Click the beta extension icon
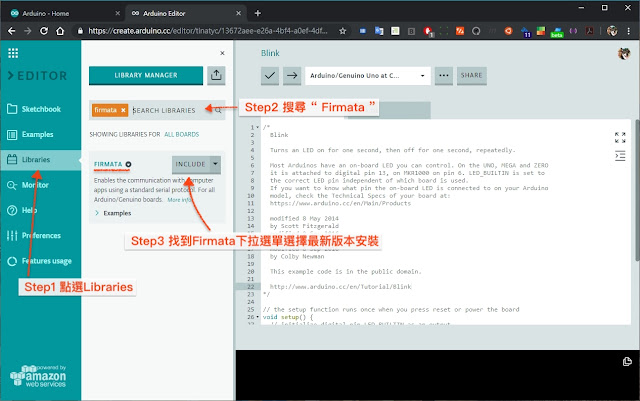This screenshot has height=401, width=640. coord(557,32)
